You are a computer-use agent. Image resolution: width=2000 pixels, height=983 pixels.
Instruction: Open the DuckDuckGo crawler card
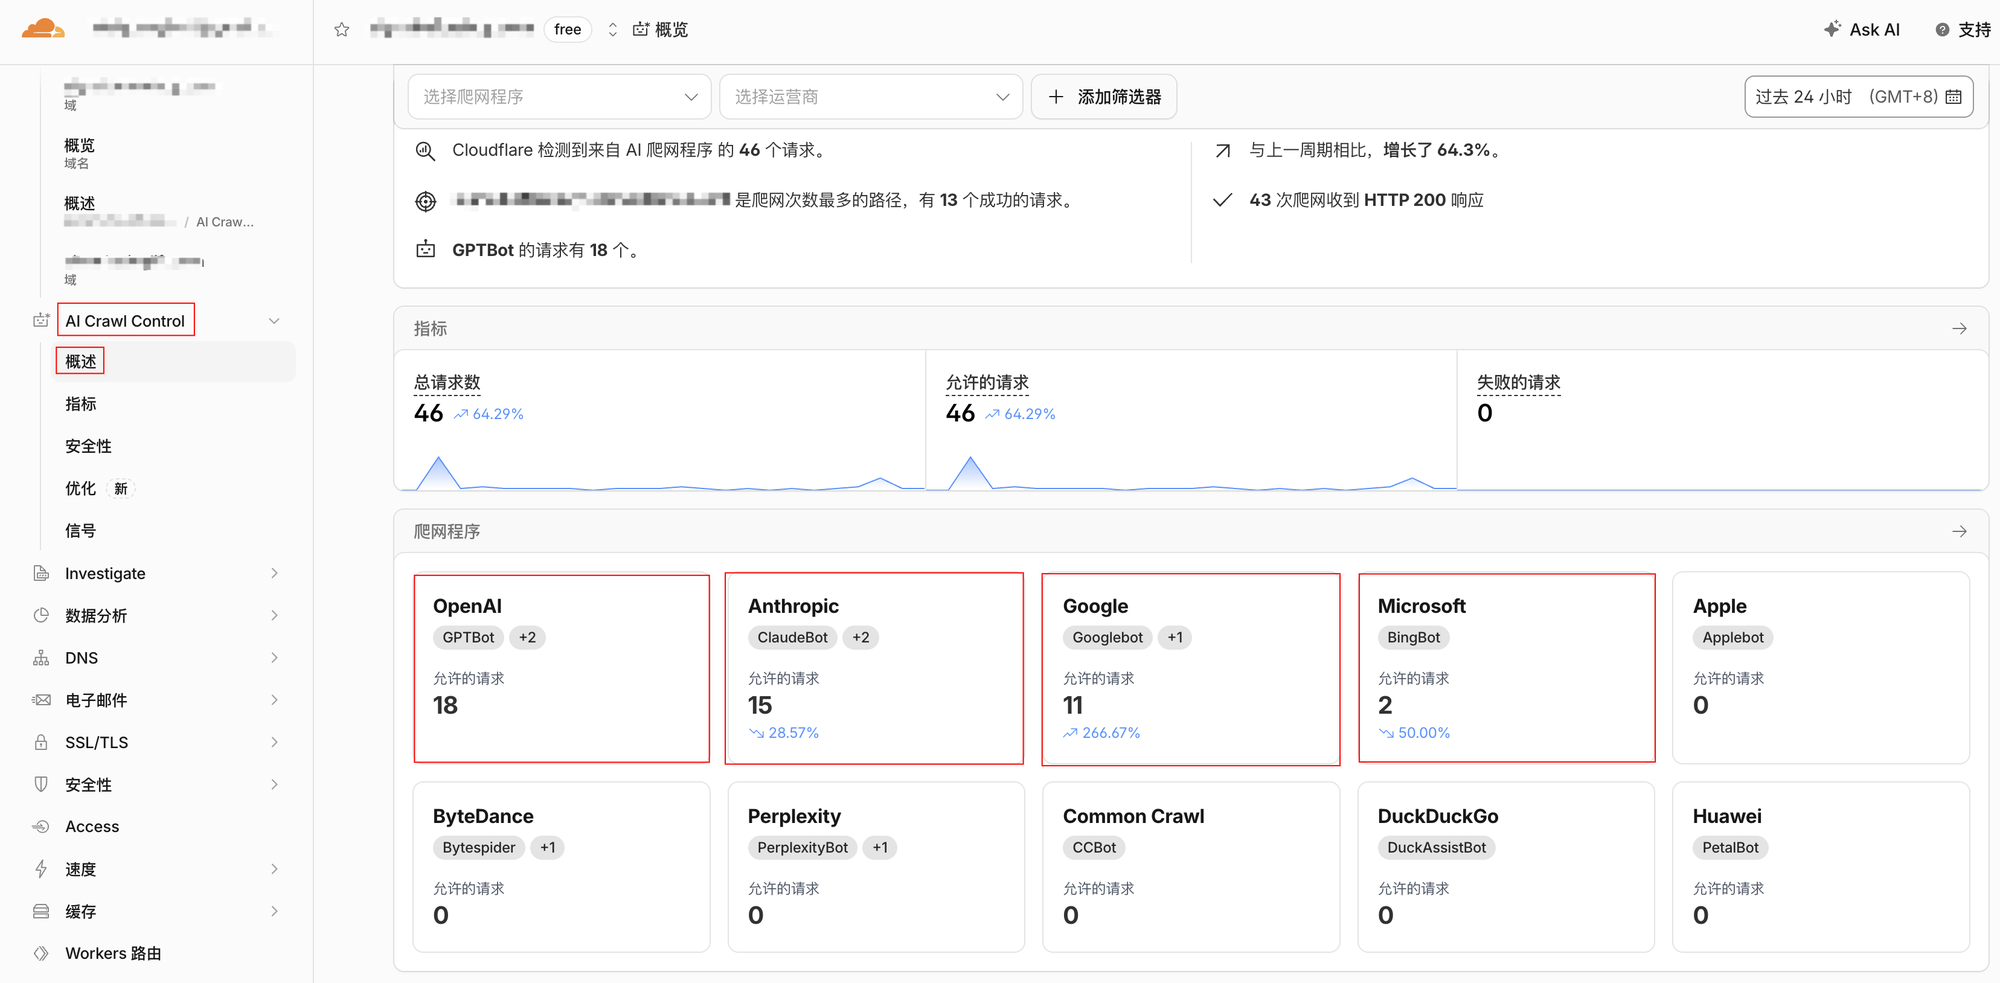coord(1506,867)
